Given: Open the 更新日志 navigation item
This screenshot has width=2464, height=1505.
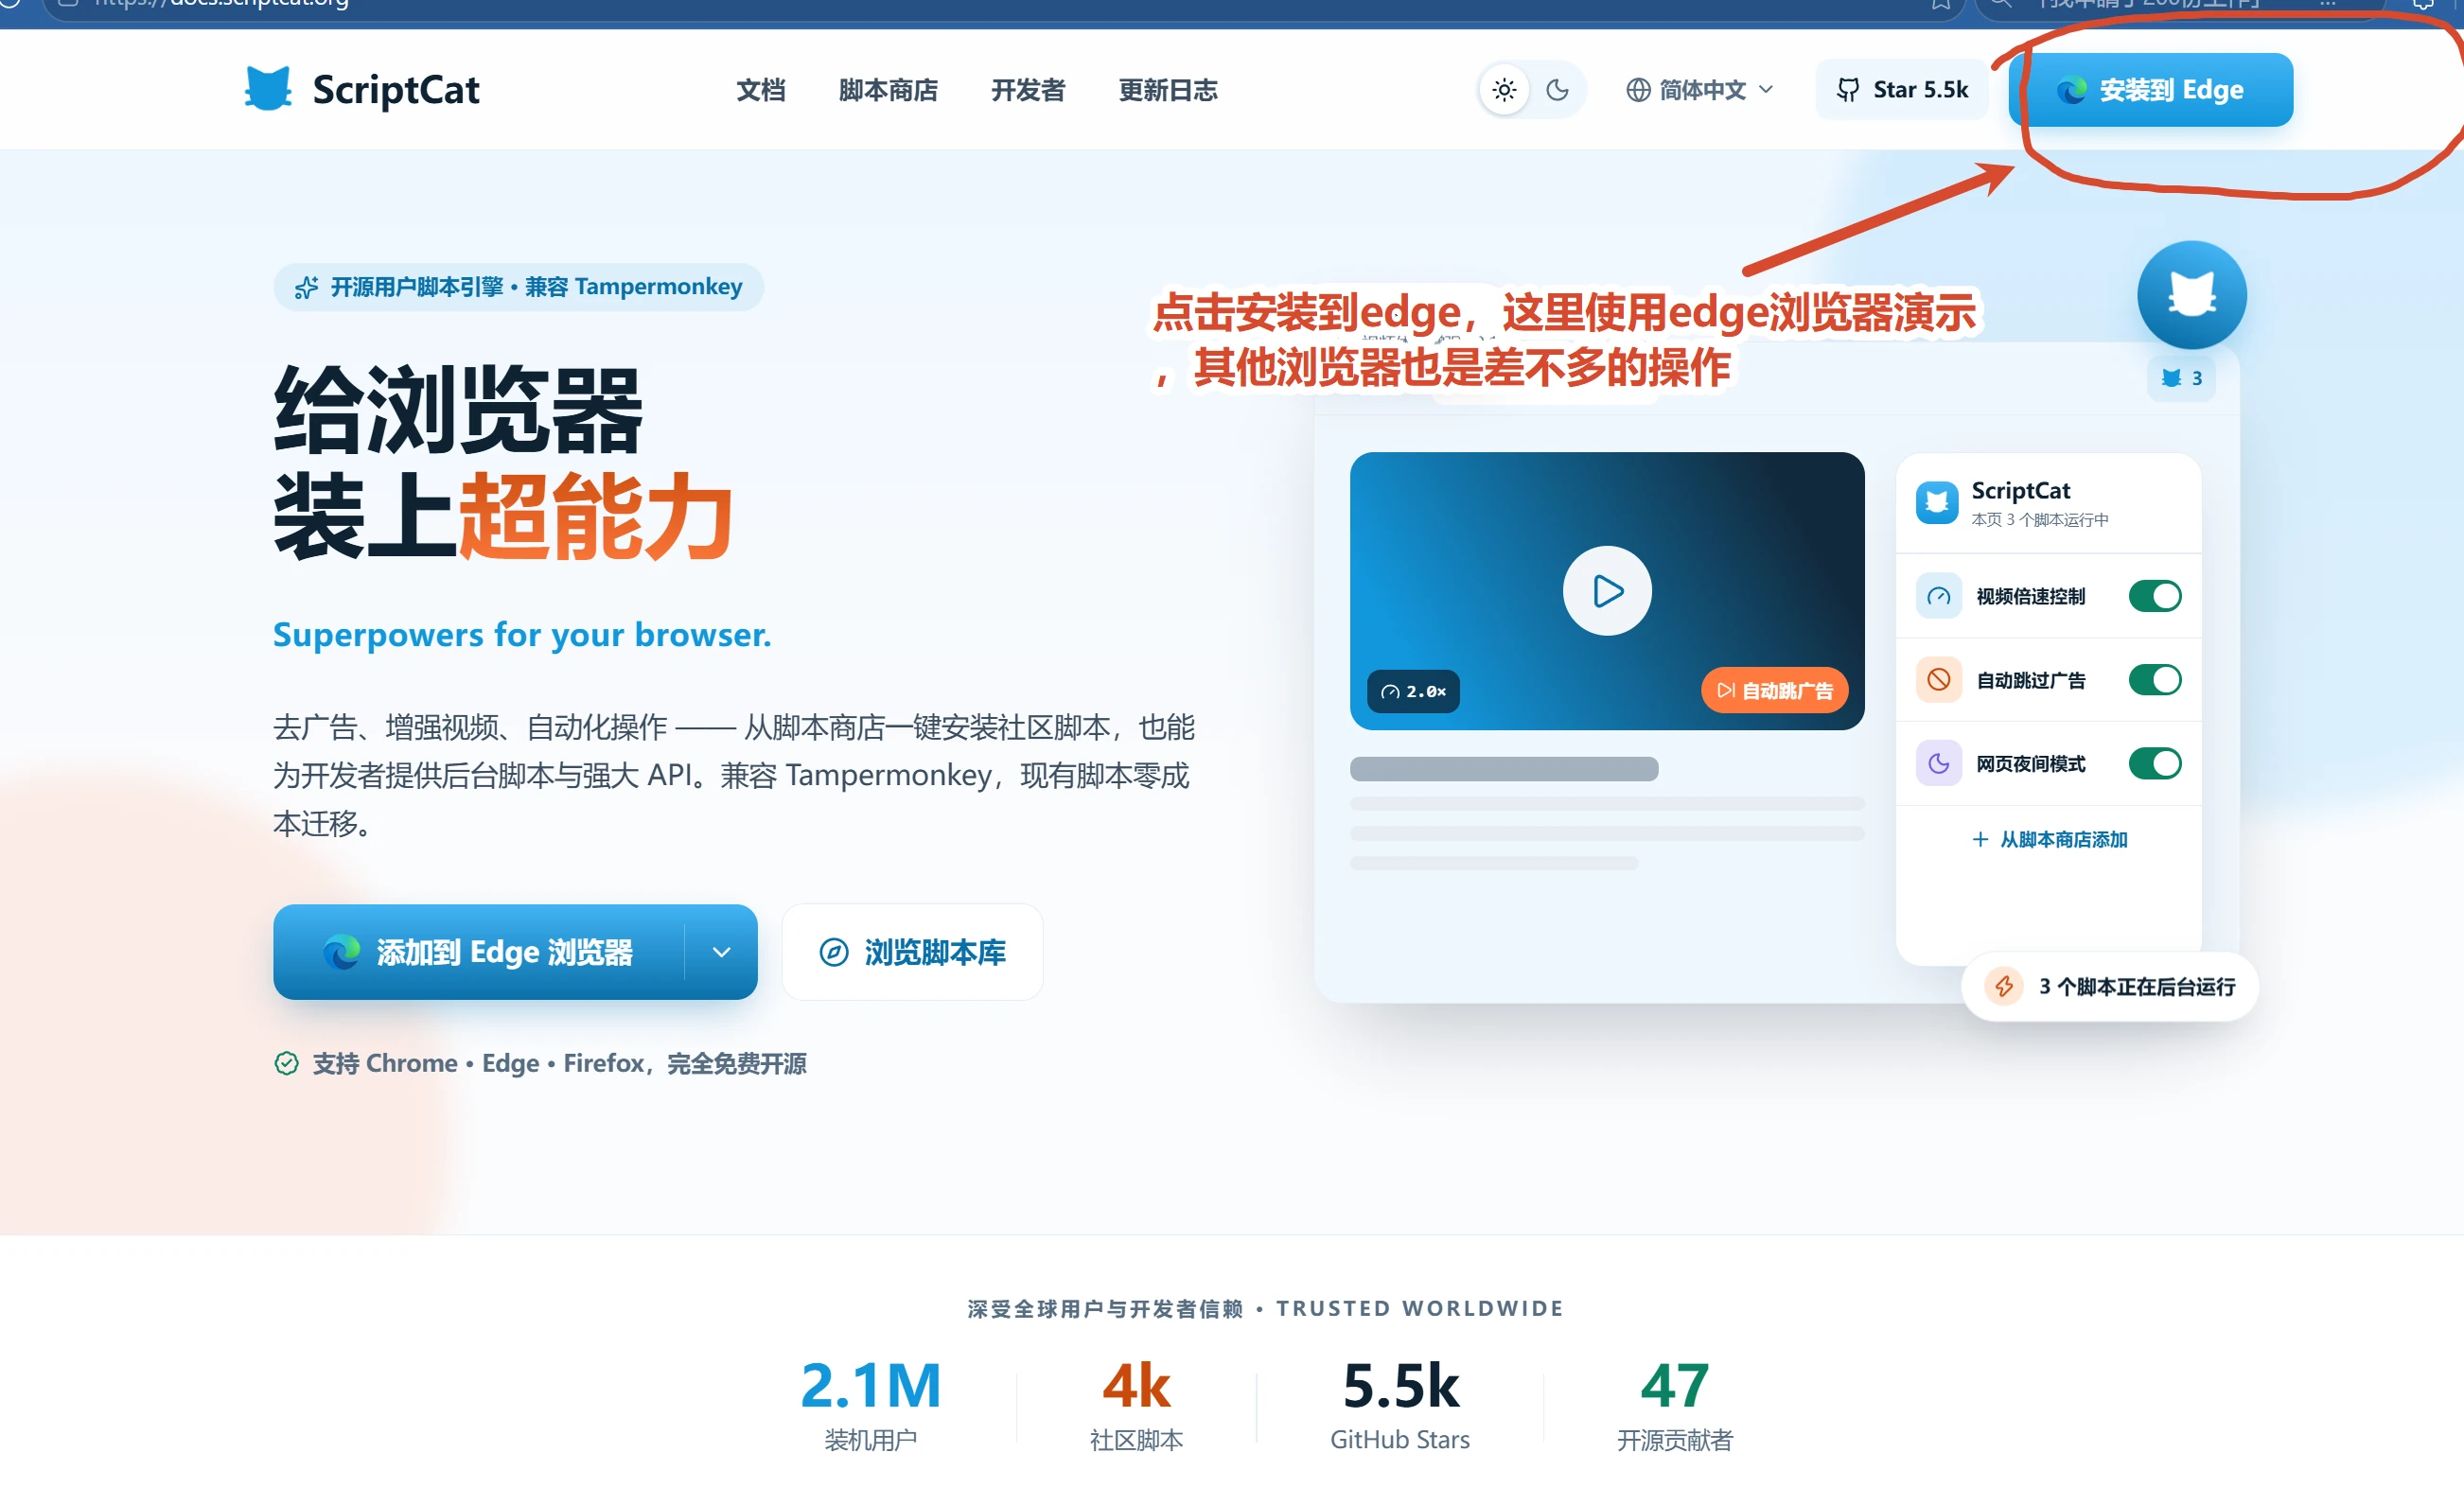Looking at the screenshot, I should tap(1168, 90).
